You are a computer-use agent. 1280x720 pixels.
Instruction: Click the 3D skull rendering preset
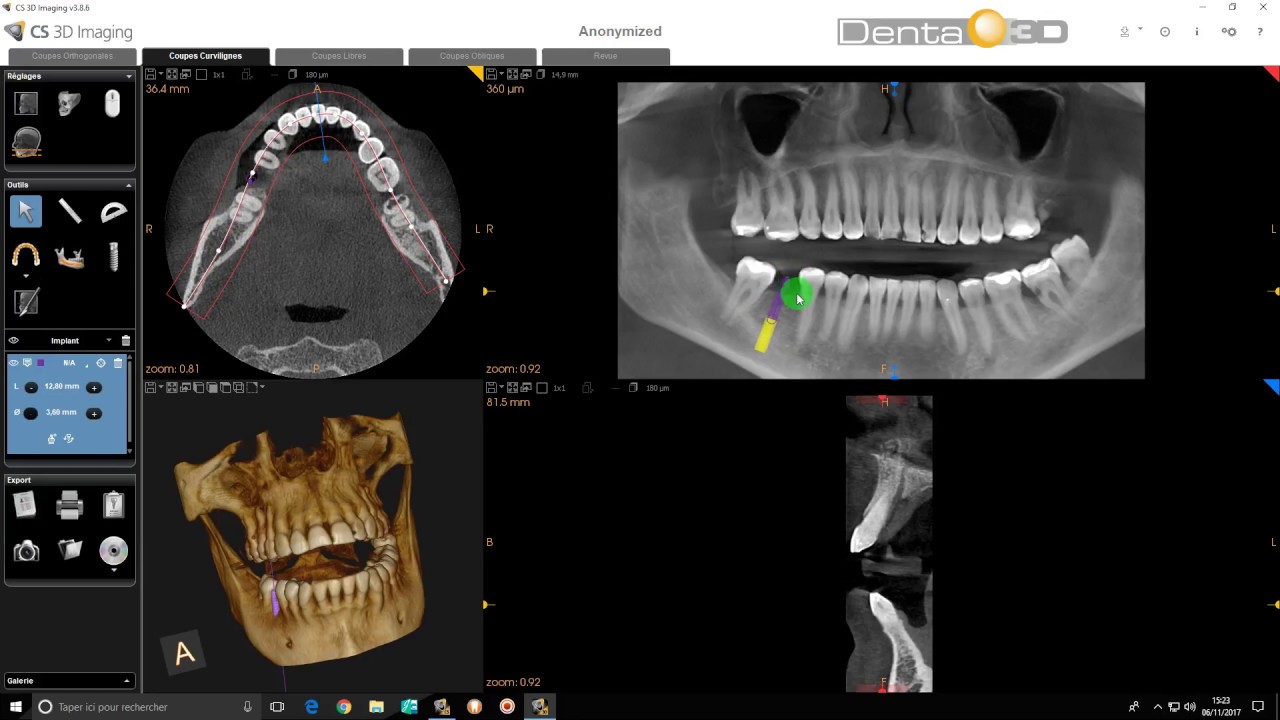click(x=69, y=103)
